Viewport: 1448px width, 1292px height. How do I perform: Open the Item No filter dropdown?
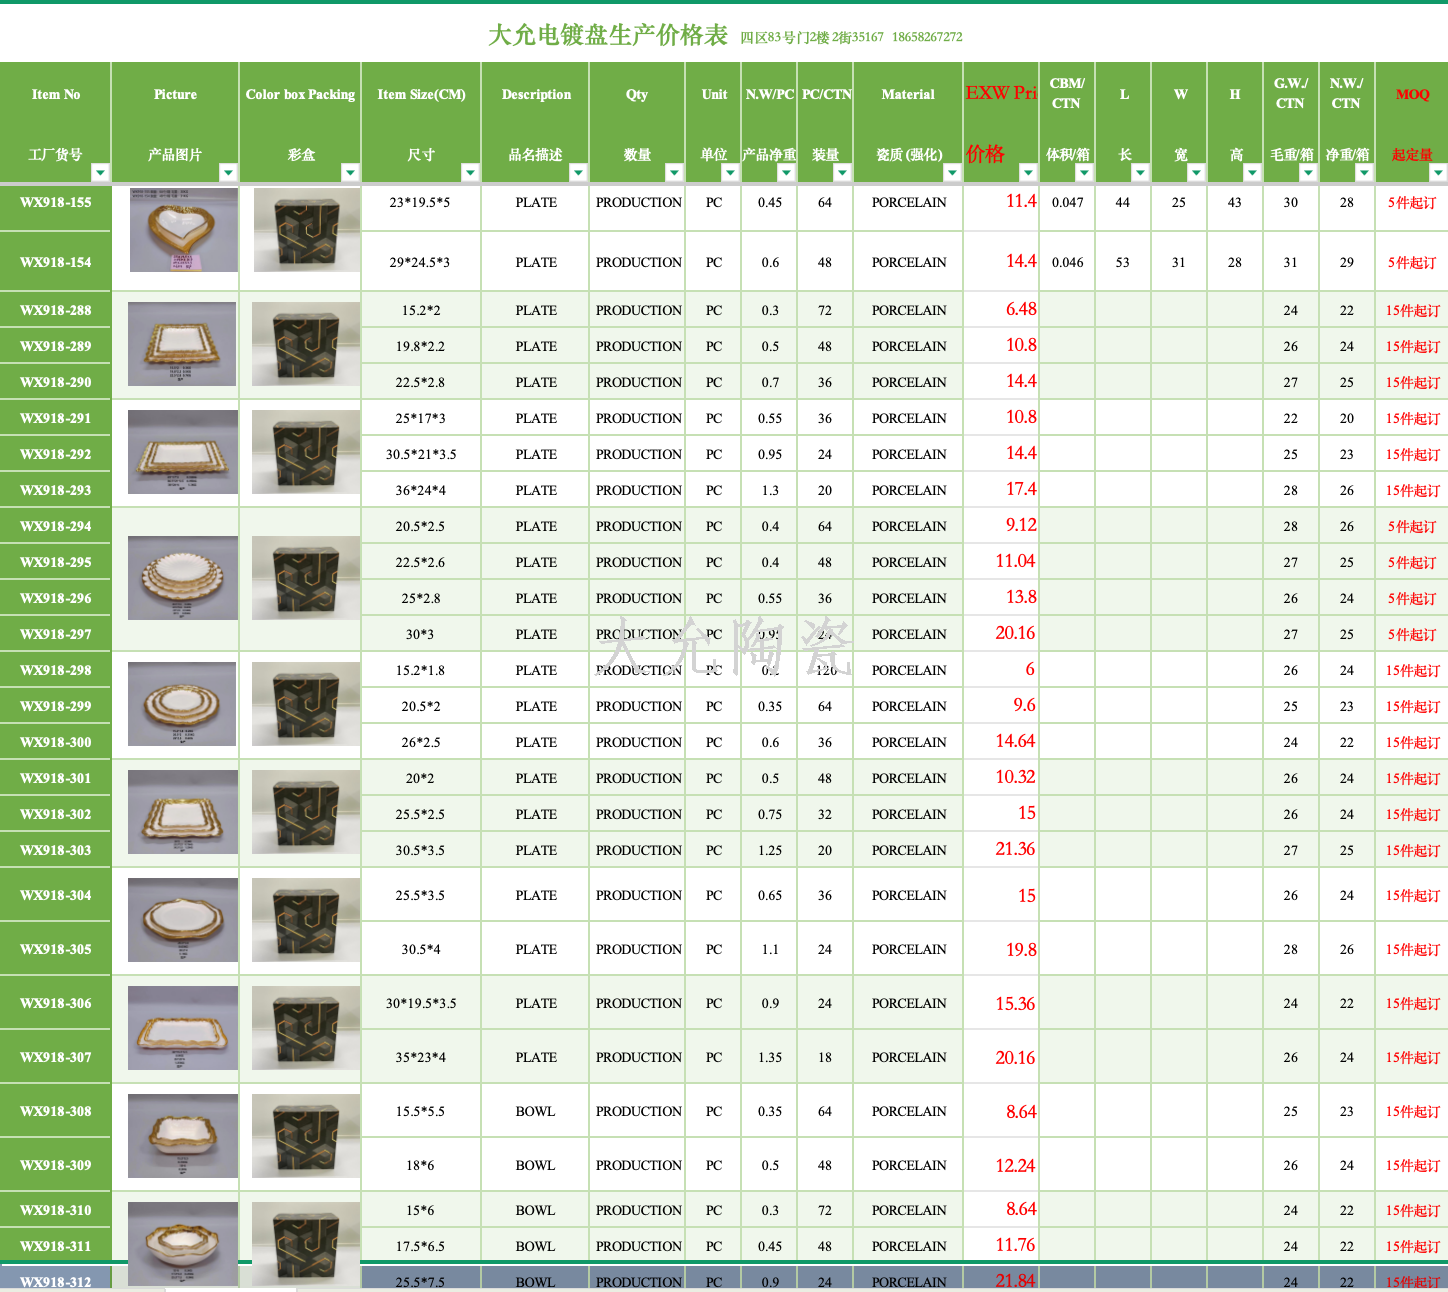[100, 173]
